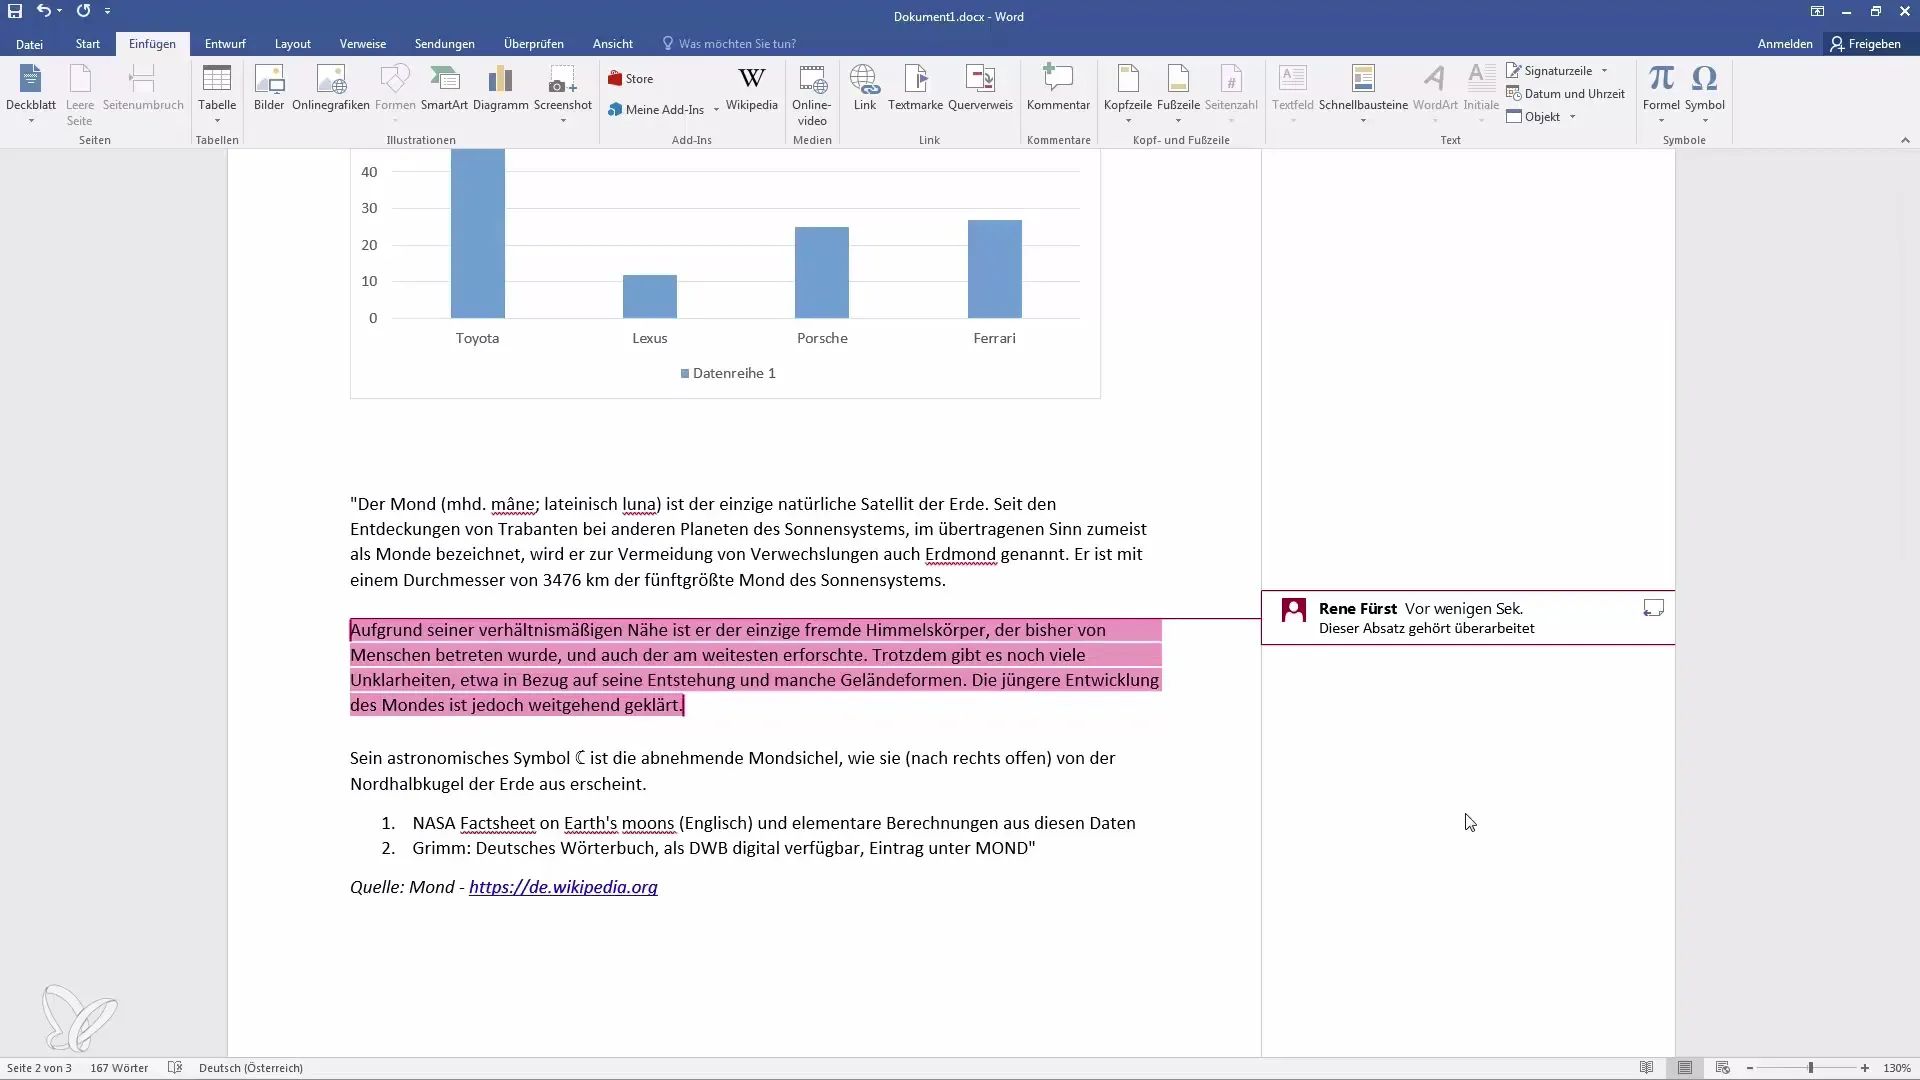Insert a Diagramm chart

[500, 88]
